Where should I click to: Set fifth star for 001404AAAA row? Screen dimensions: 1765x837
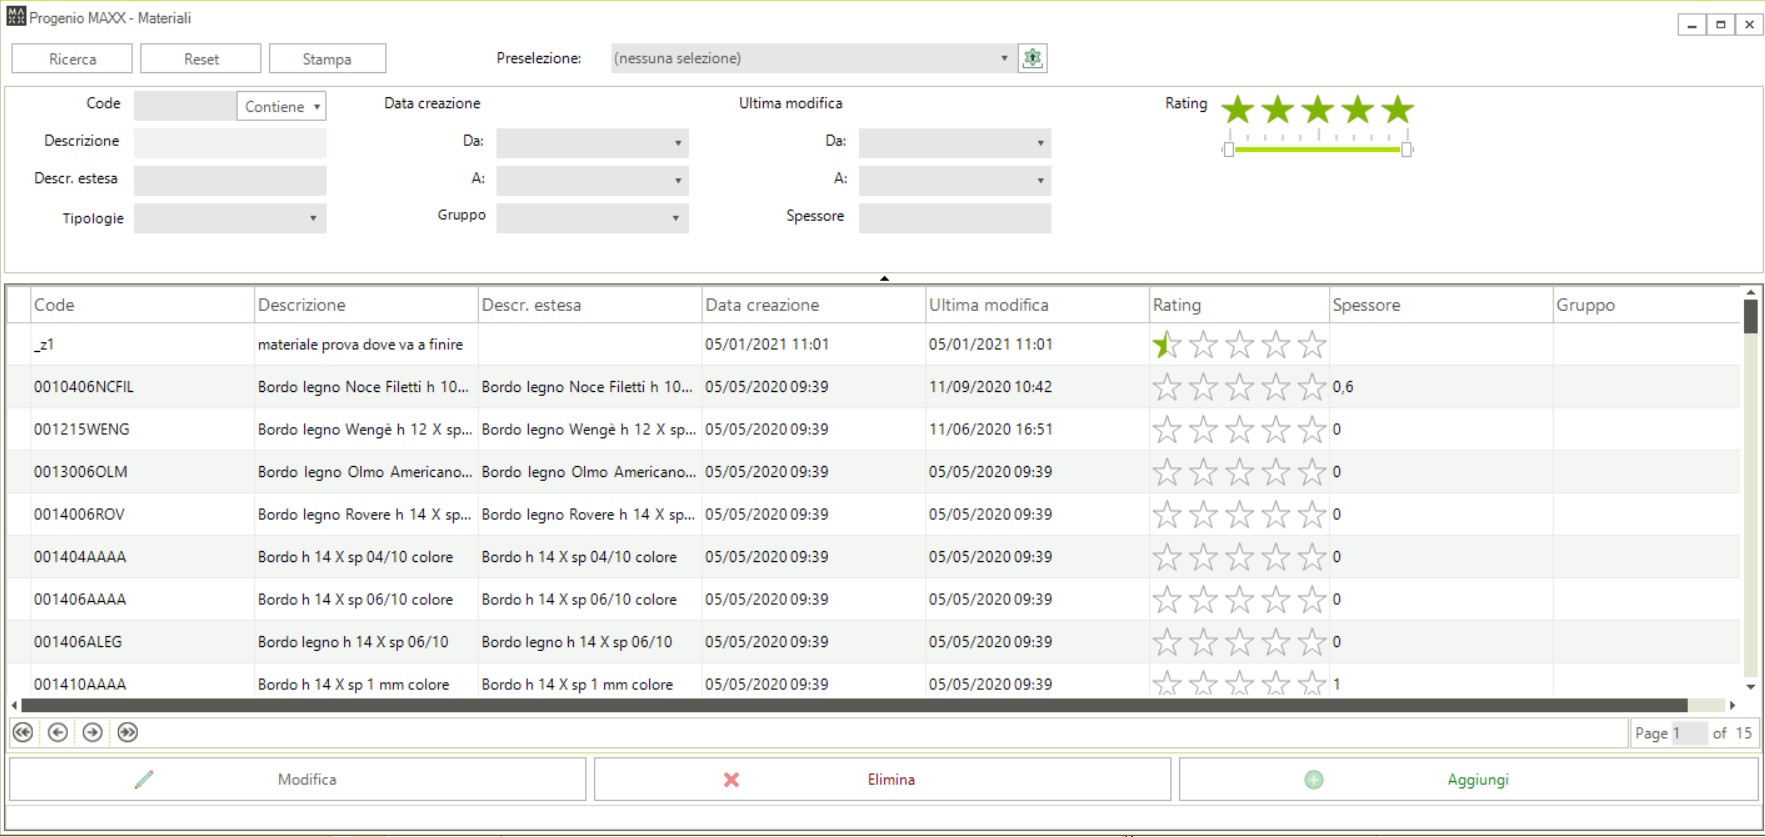click(x=1311, y=557)
